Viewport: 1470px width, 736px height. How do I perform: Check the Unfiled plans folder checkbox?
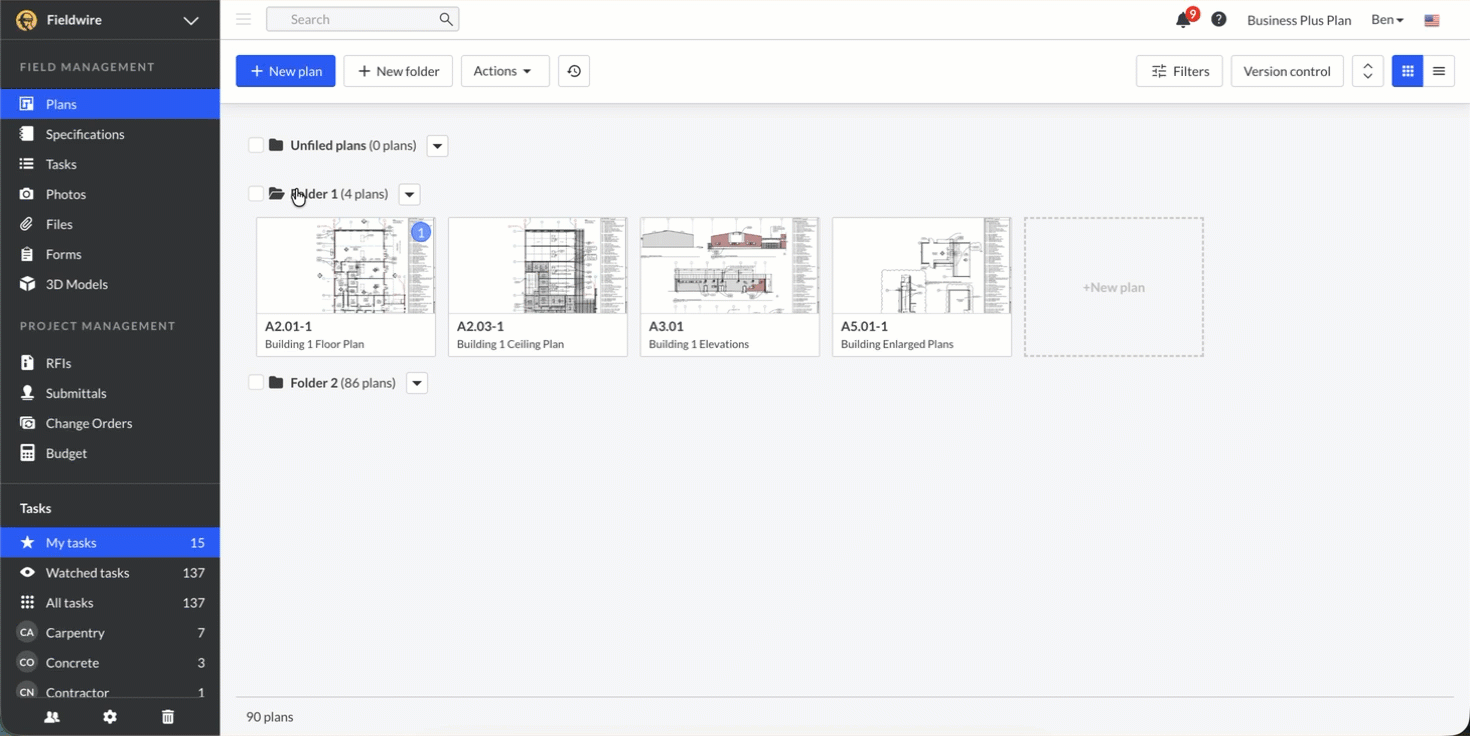point(256,146)
